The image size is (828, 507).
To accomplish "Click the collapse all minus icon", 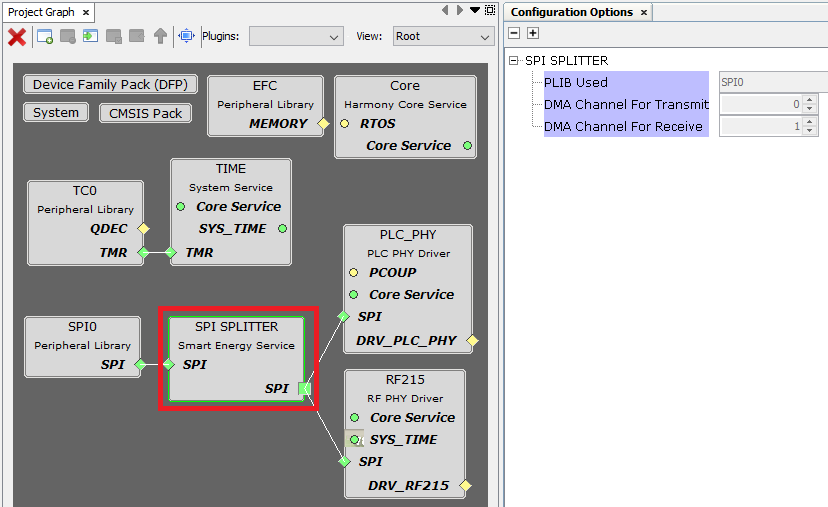I will (x=515, y=33).
